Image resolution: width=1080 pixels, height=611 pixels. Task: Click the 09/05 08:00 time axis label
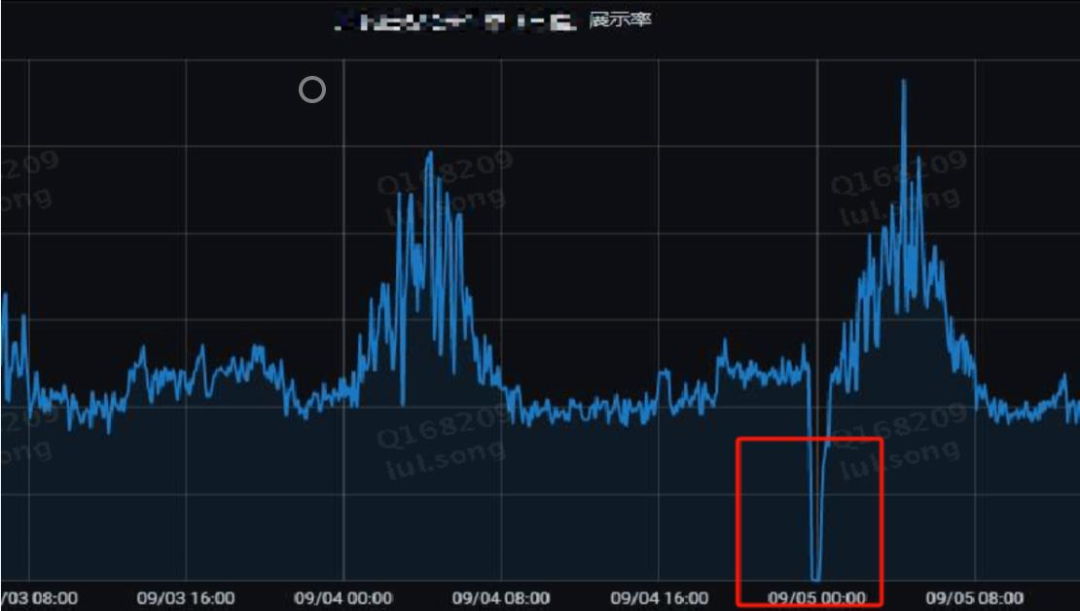click(x=975, y=597)
